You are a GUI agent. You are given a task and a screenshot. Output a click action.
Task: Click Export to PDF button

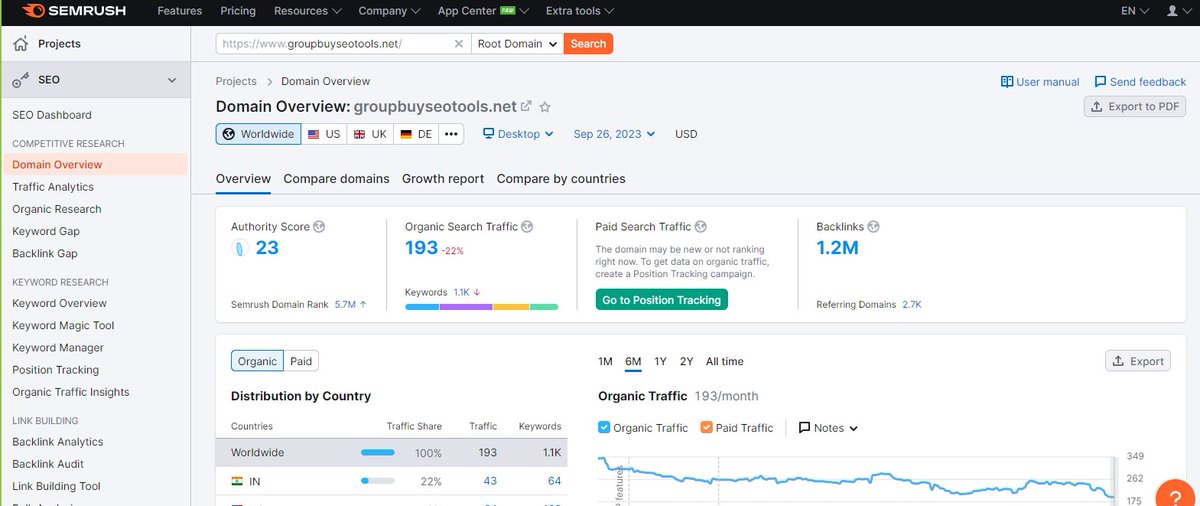coord(1135,106)
